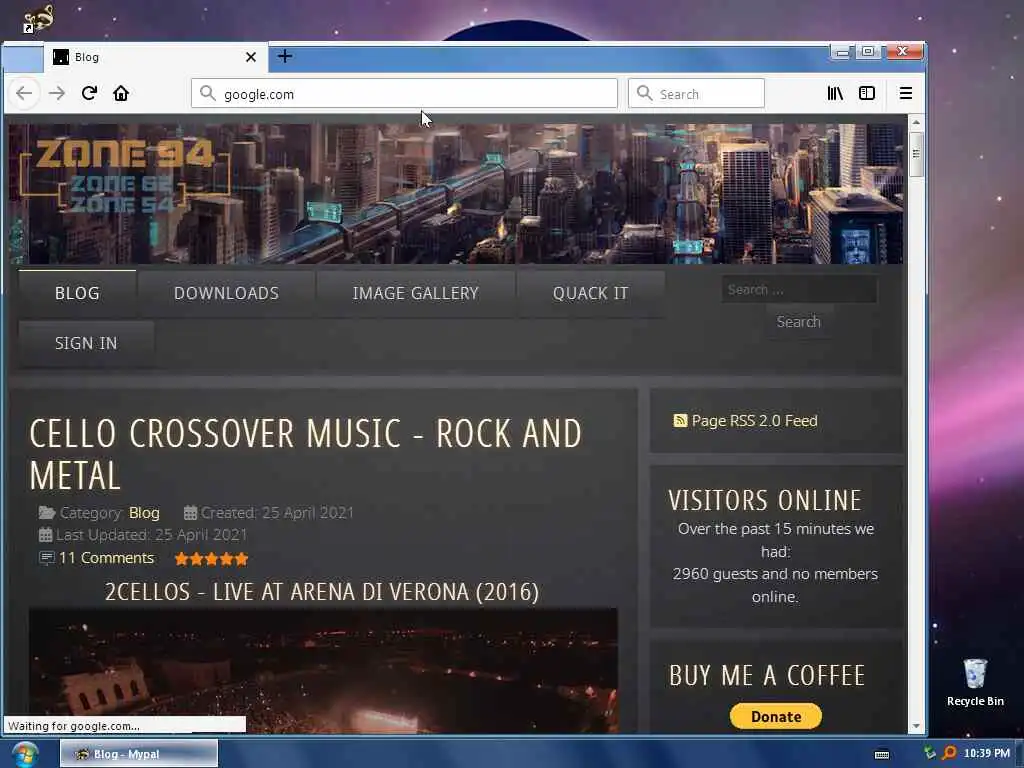
Task: Open the Library bookmarks icon
Action: (x=835, y=93)
